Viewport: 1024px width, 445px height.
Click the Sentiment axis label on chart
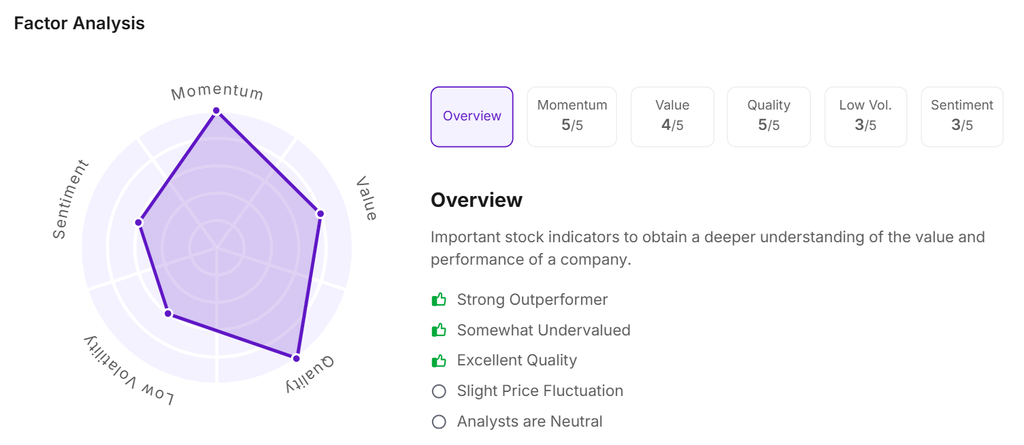[71, 199]
